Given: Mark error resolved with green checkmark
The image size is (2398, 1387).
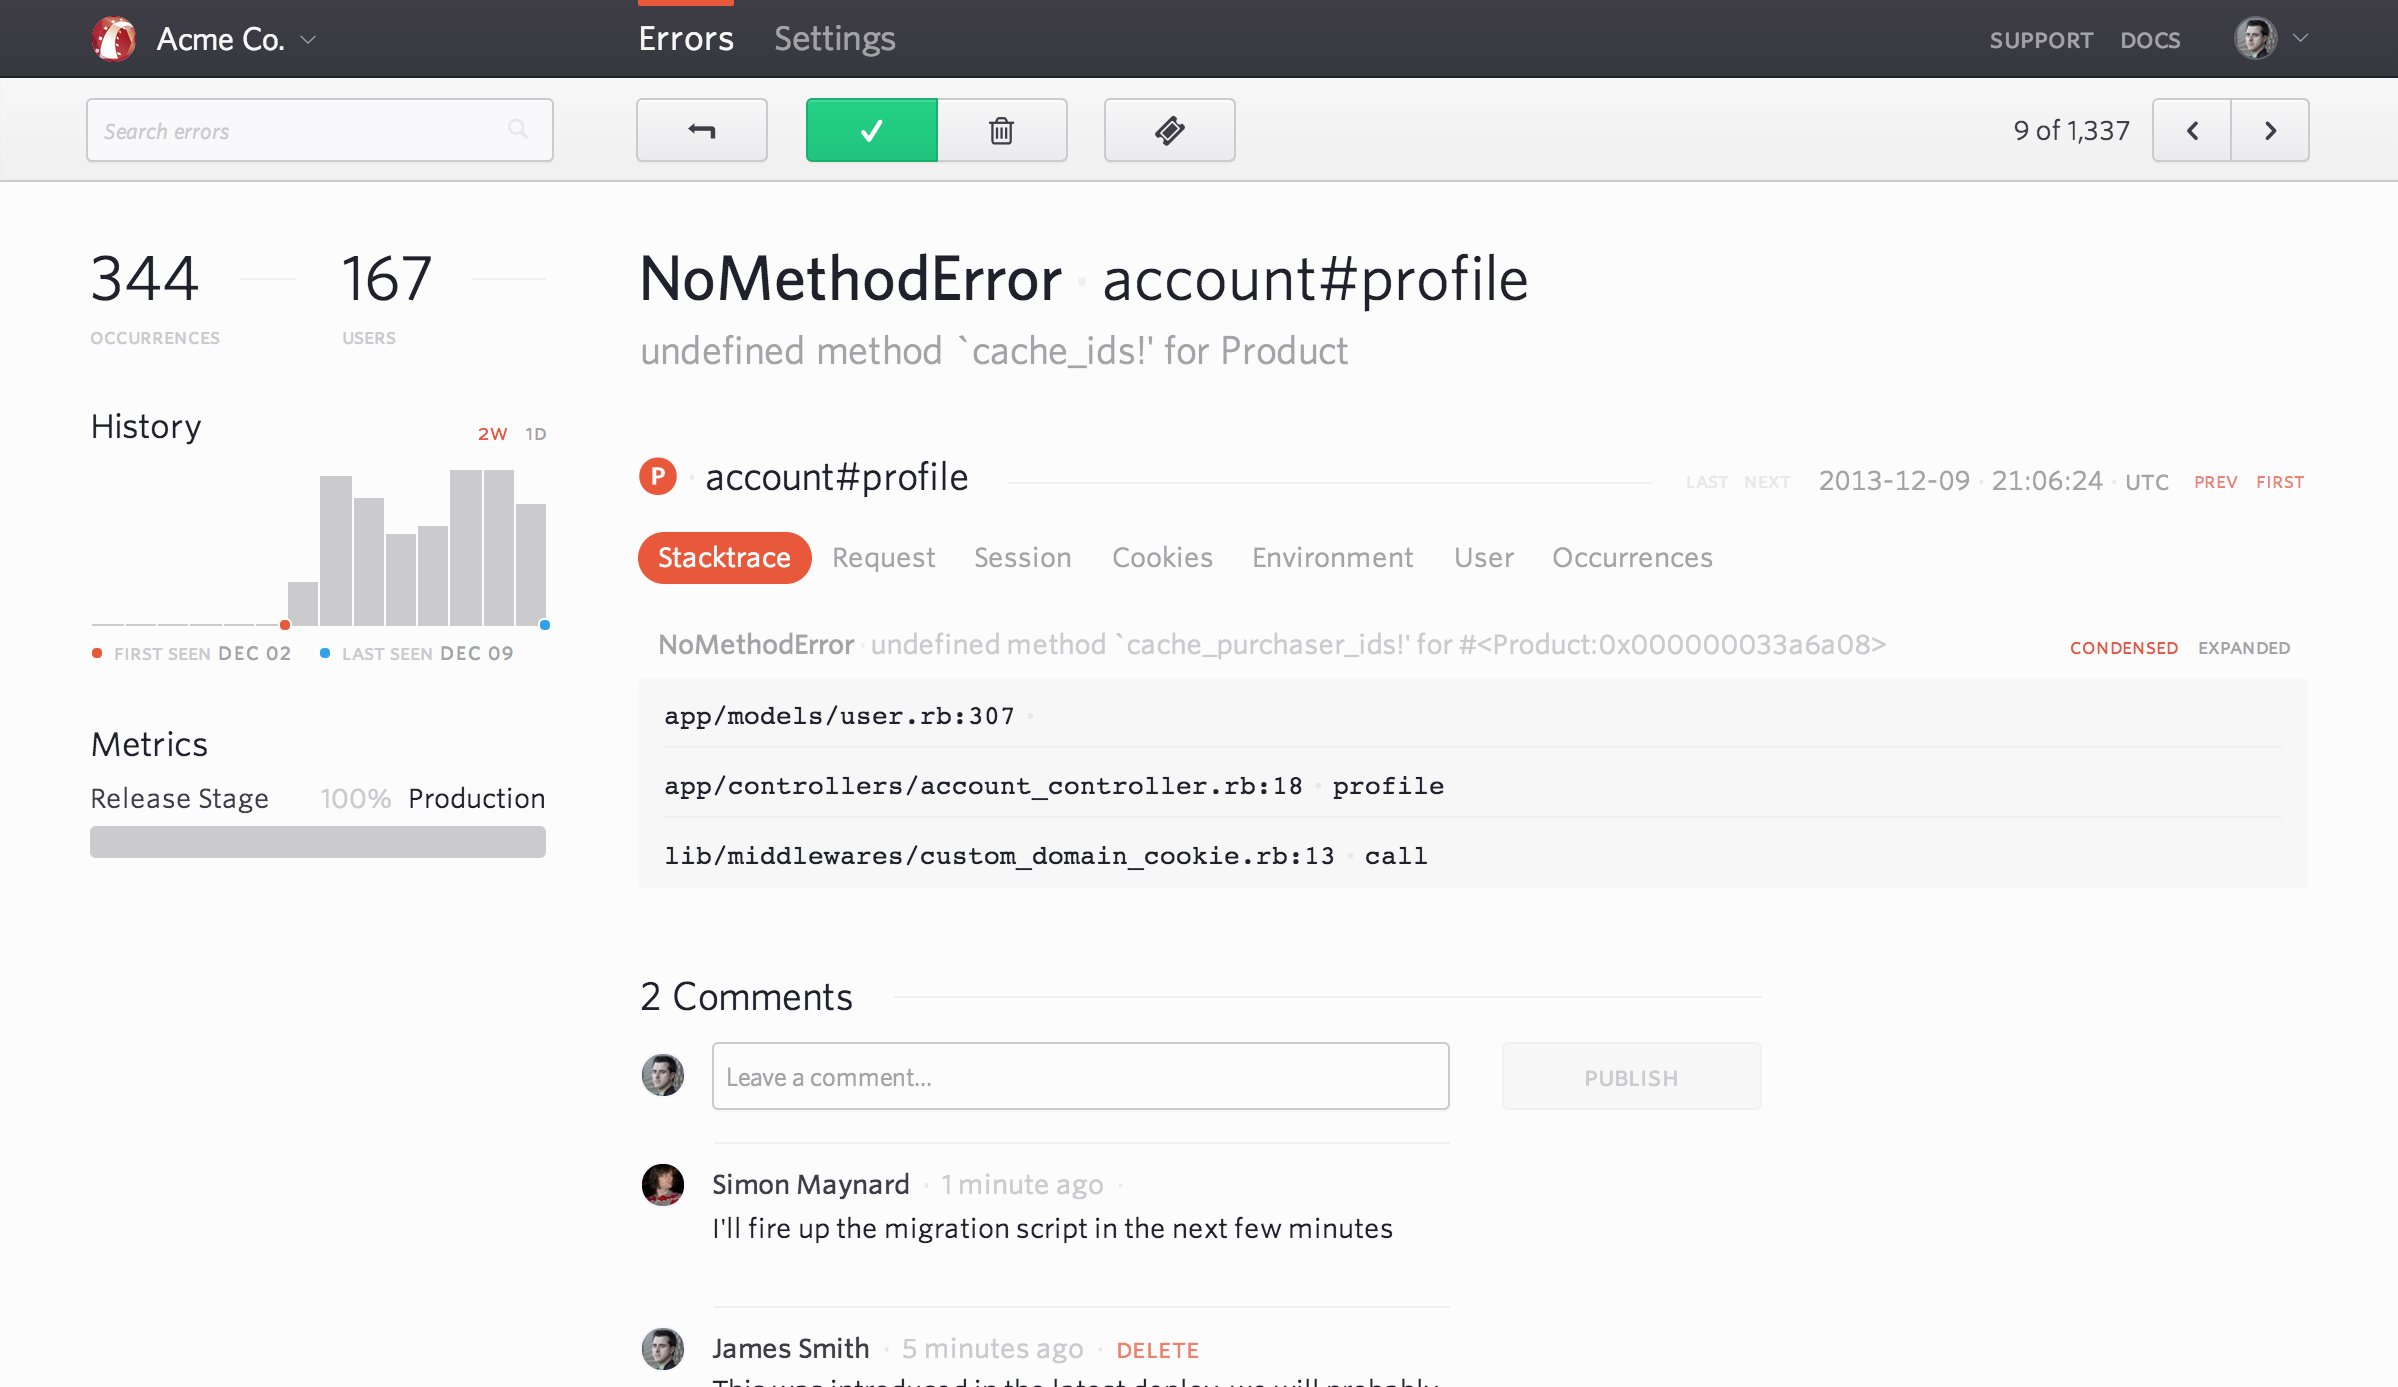Looking at the screenshot, I should pyautogui.click(x=871, y=130).
